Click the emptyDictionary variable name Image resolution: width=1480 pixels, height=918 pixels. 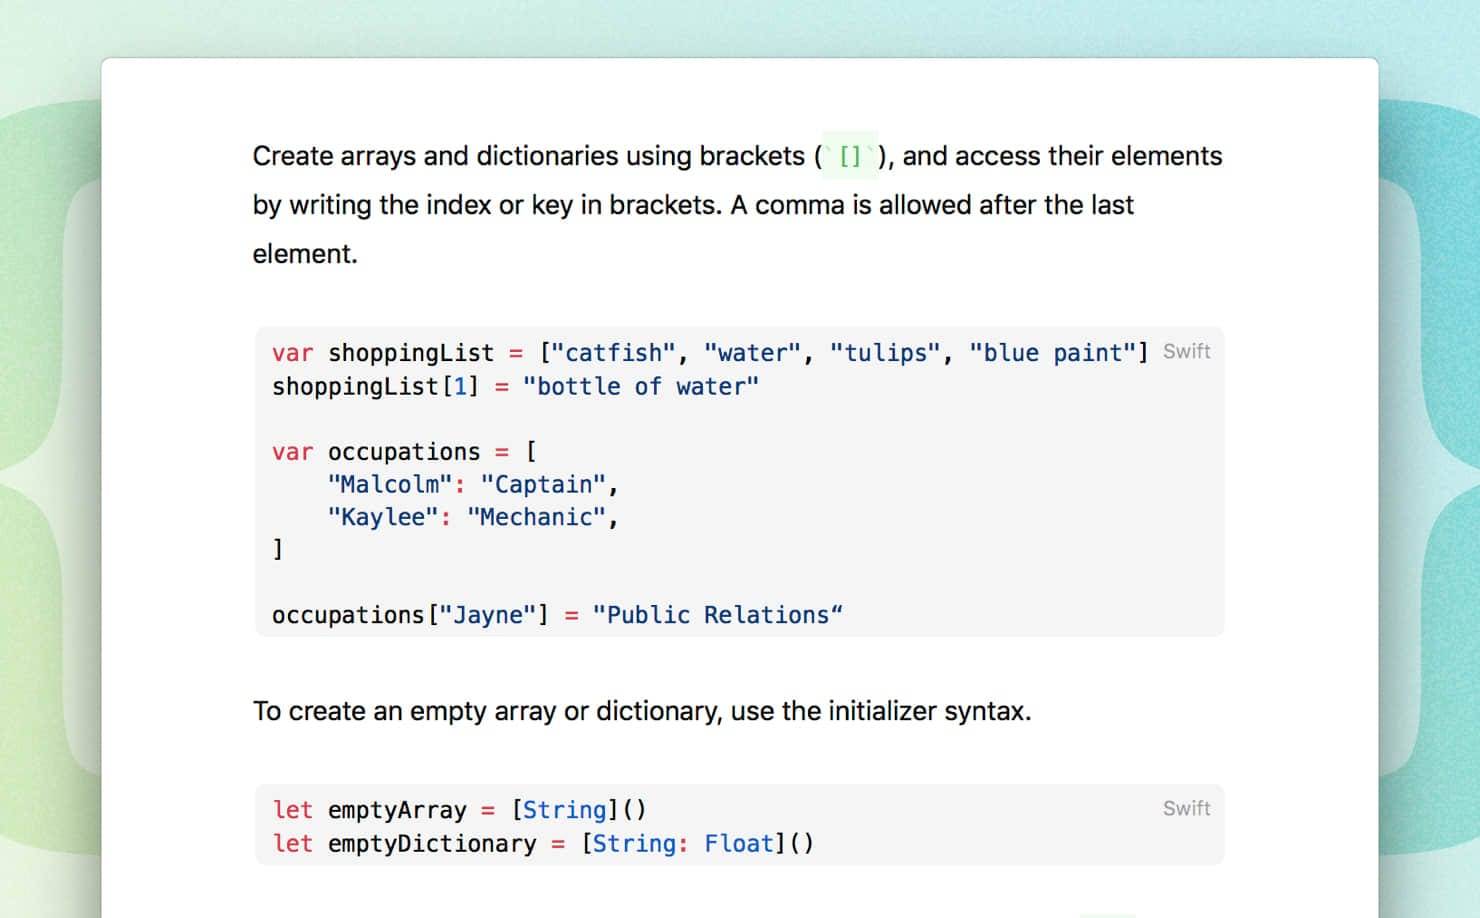[432, 844]
